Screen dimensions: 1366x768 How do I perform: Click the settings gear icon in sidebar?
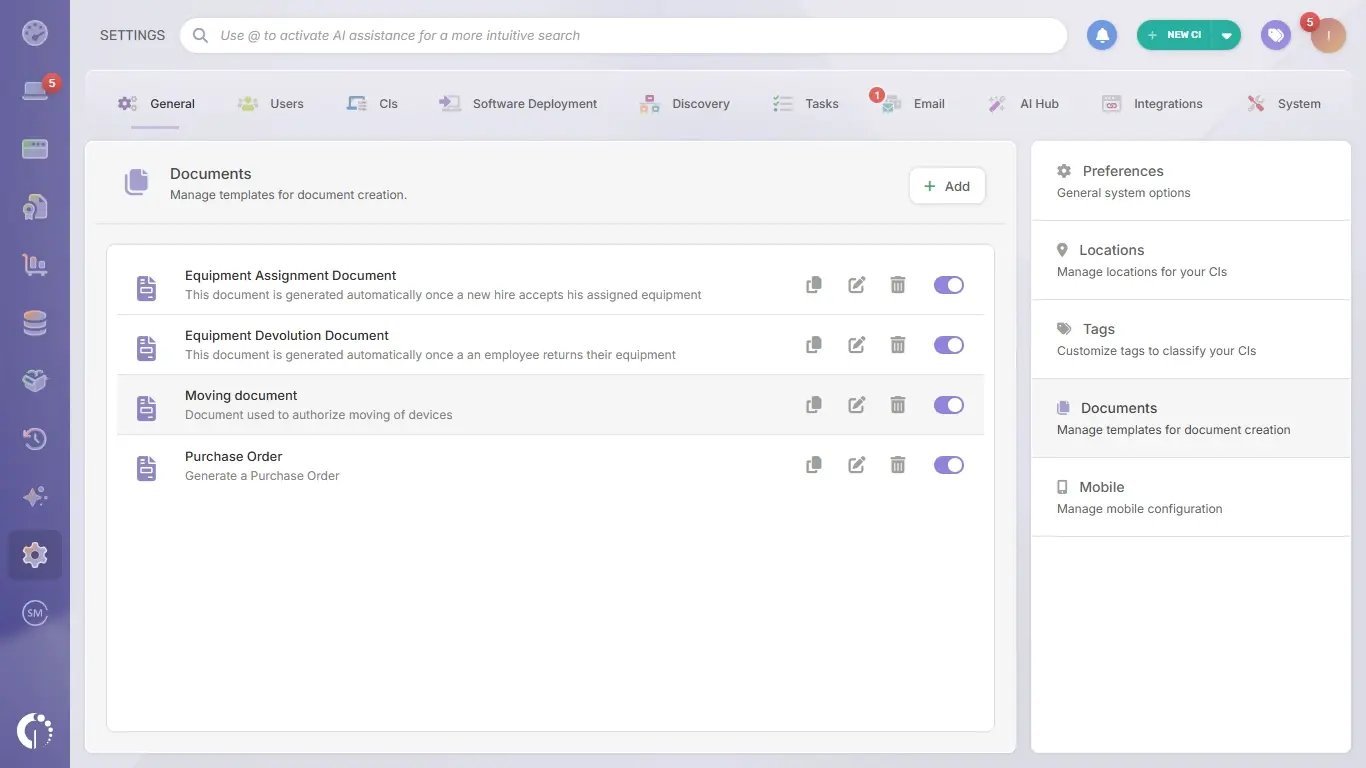click(35, 555)
